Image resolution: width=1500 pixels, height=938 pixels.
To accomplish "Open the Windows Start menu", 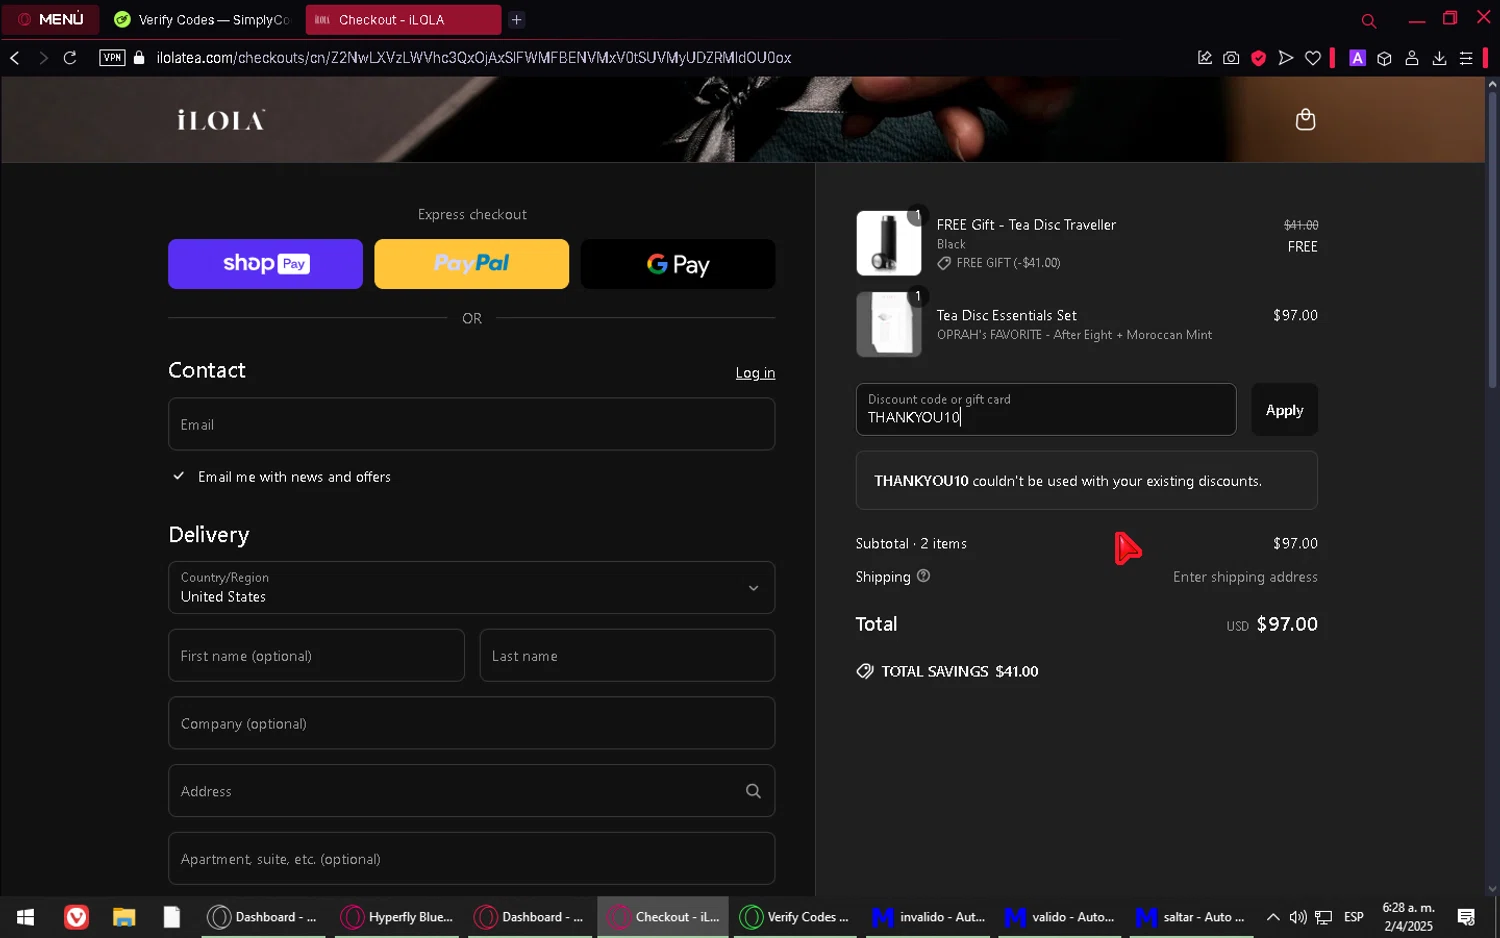I will point(25,917).
